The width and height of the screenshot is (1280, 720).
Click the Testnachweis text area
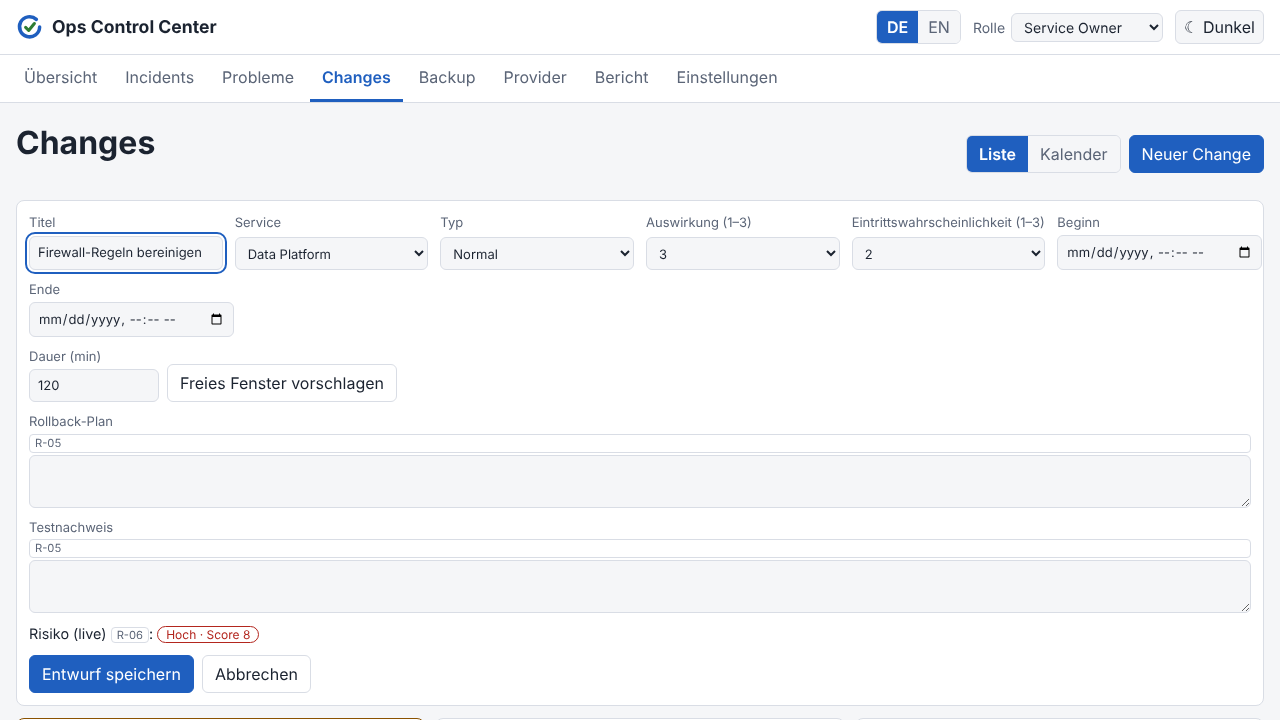(640, 586)
